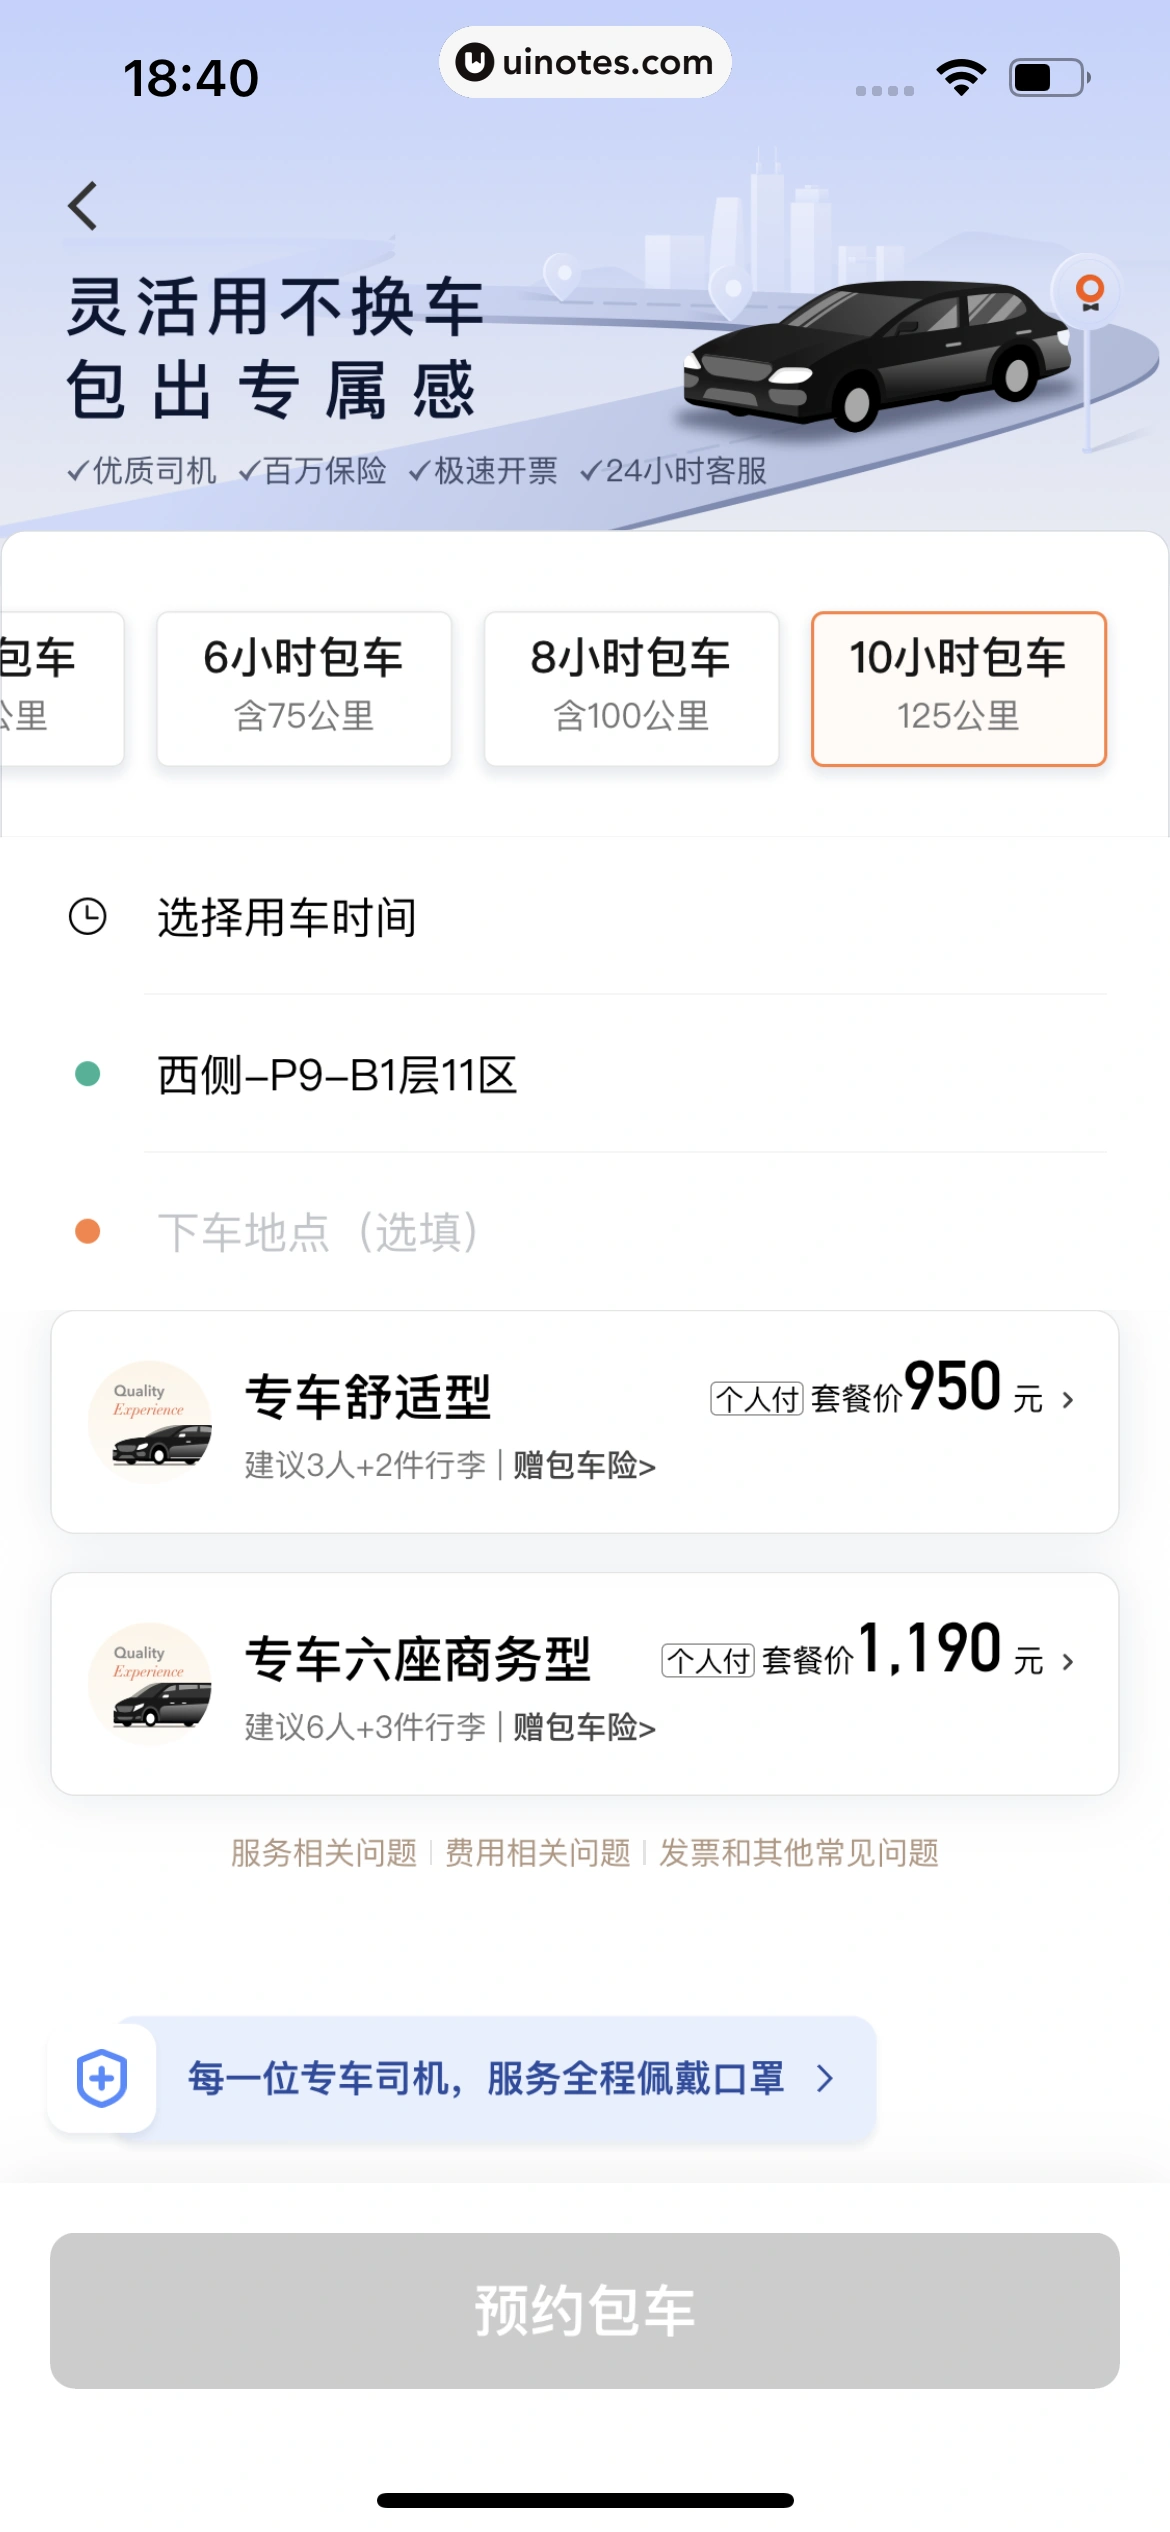
Task: Expand the 1,190 元 business price details
Action: [x=1067, y=1662]
